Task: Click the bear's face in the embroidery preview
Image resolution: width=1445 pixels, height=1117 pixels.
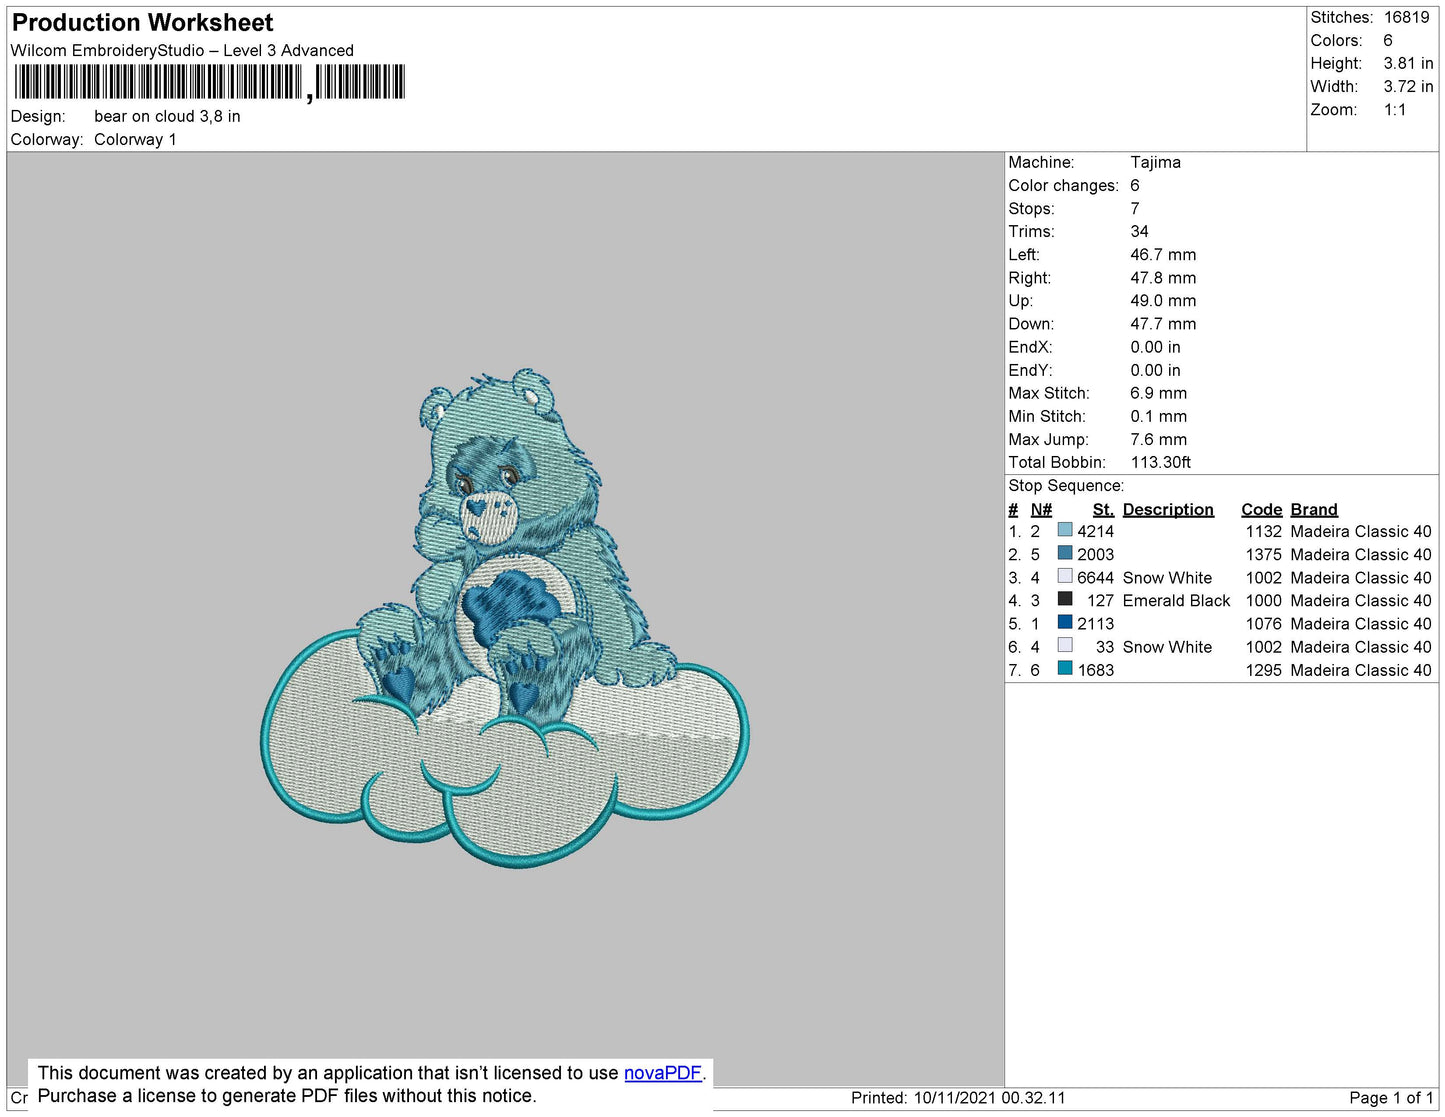Action: click(x=488, y=490)
